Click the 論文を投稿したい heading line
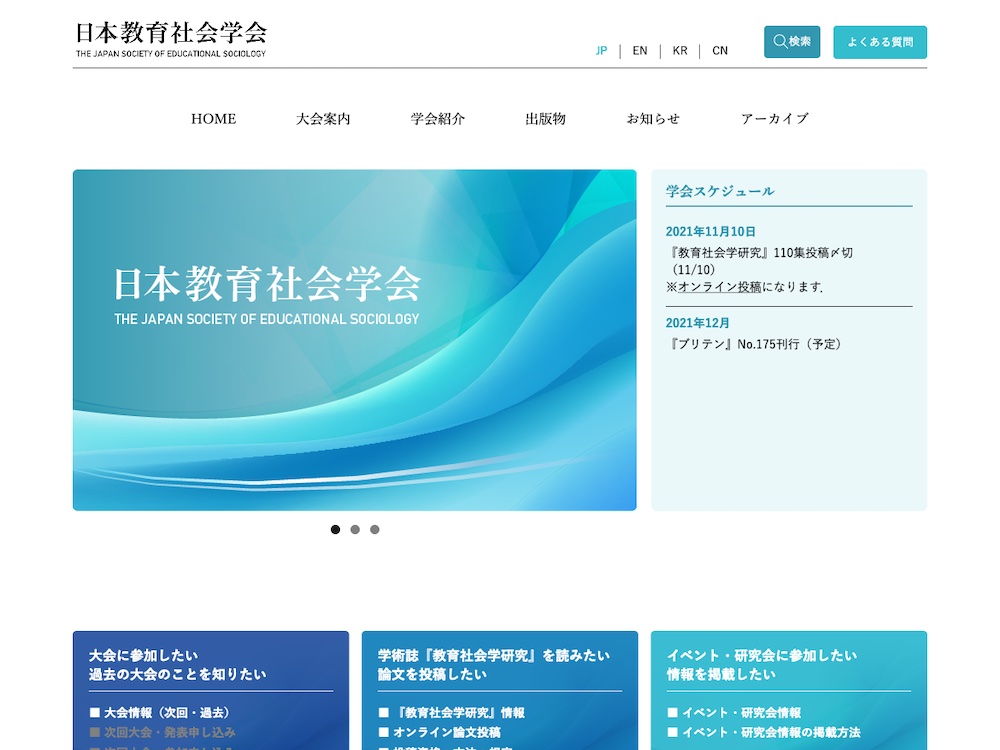The image size is (1000, 750). tap(432, 674)
